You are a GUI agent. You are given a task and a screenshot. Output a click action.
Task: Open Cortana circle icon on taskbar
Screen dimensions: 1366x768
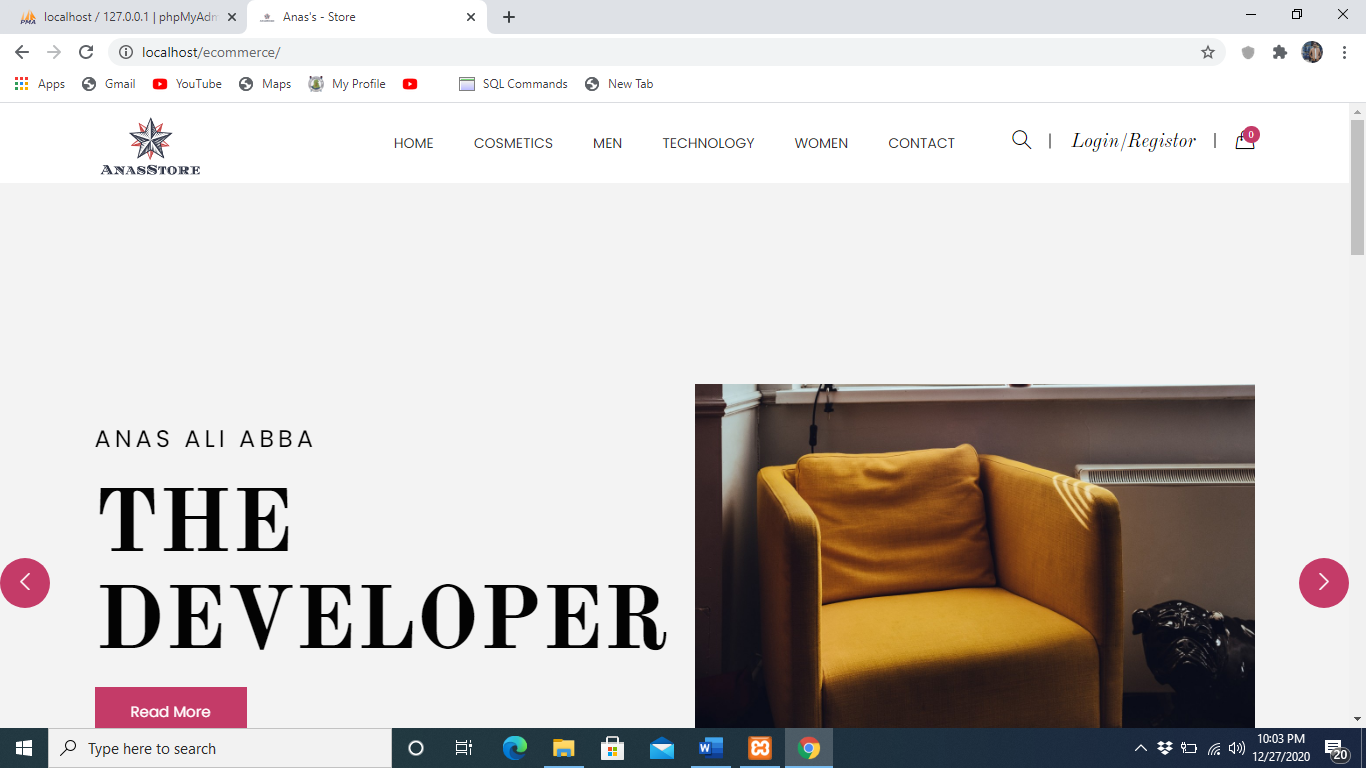(x=416, y=748)
